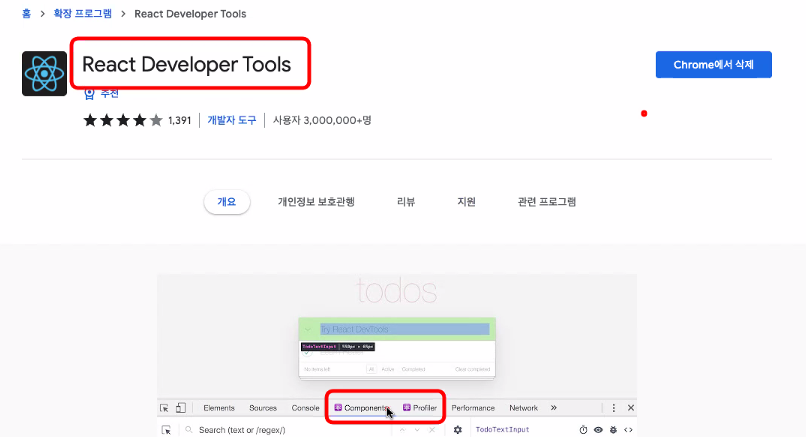
Task: Open the 1,391 ratings count
Action: pos(179,120)
